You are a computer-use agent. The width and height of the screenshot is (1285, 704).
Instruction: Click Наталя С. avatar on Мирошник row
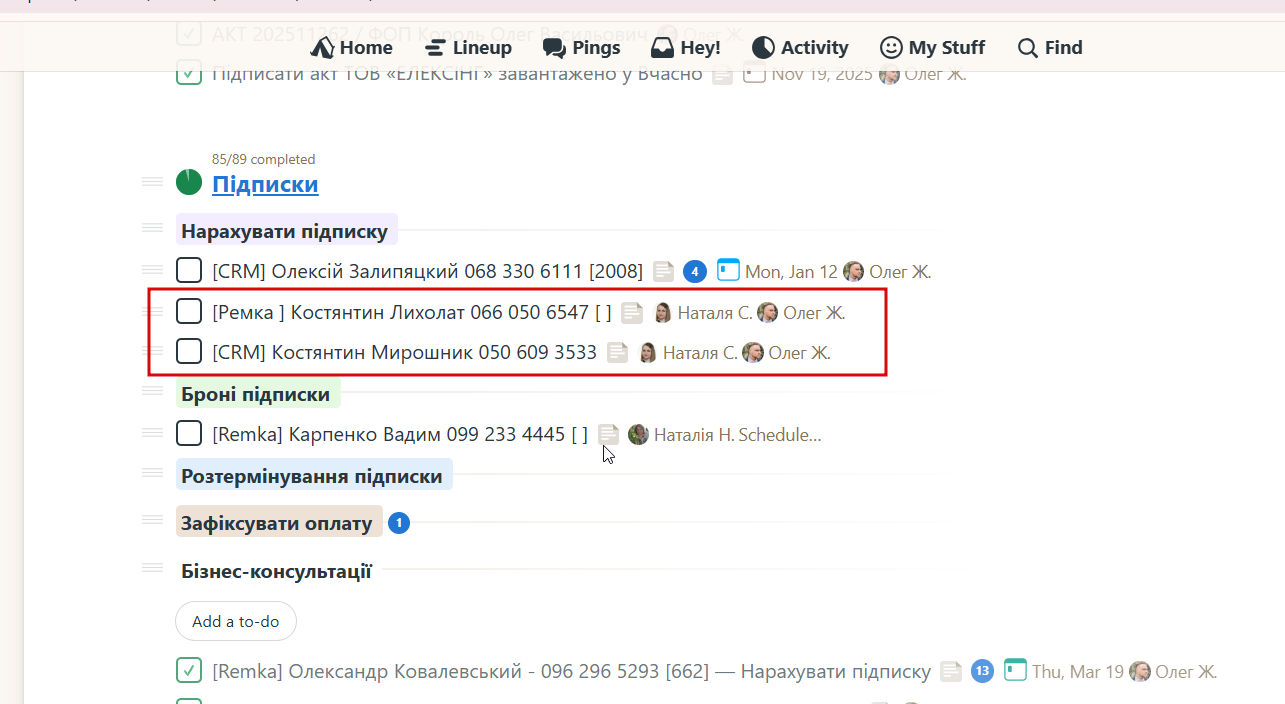point(648,352)
